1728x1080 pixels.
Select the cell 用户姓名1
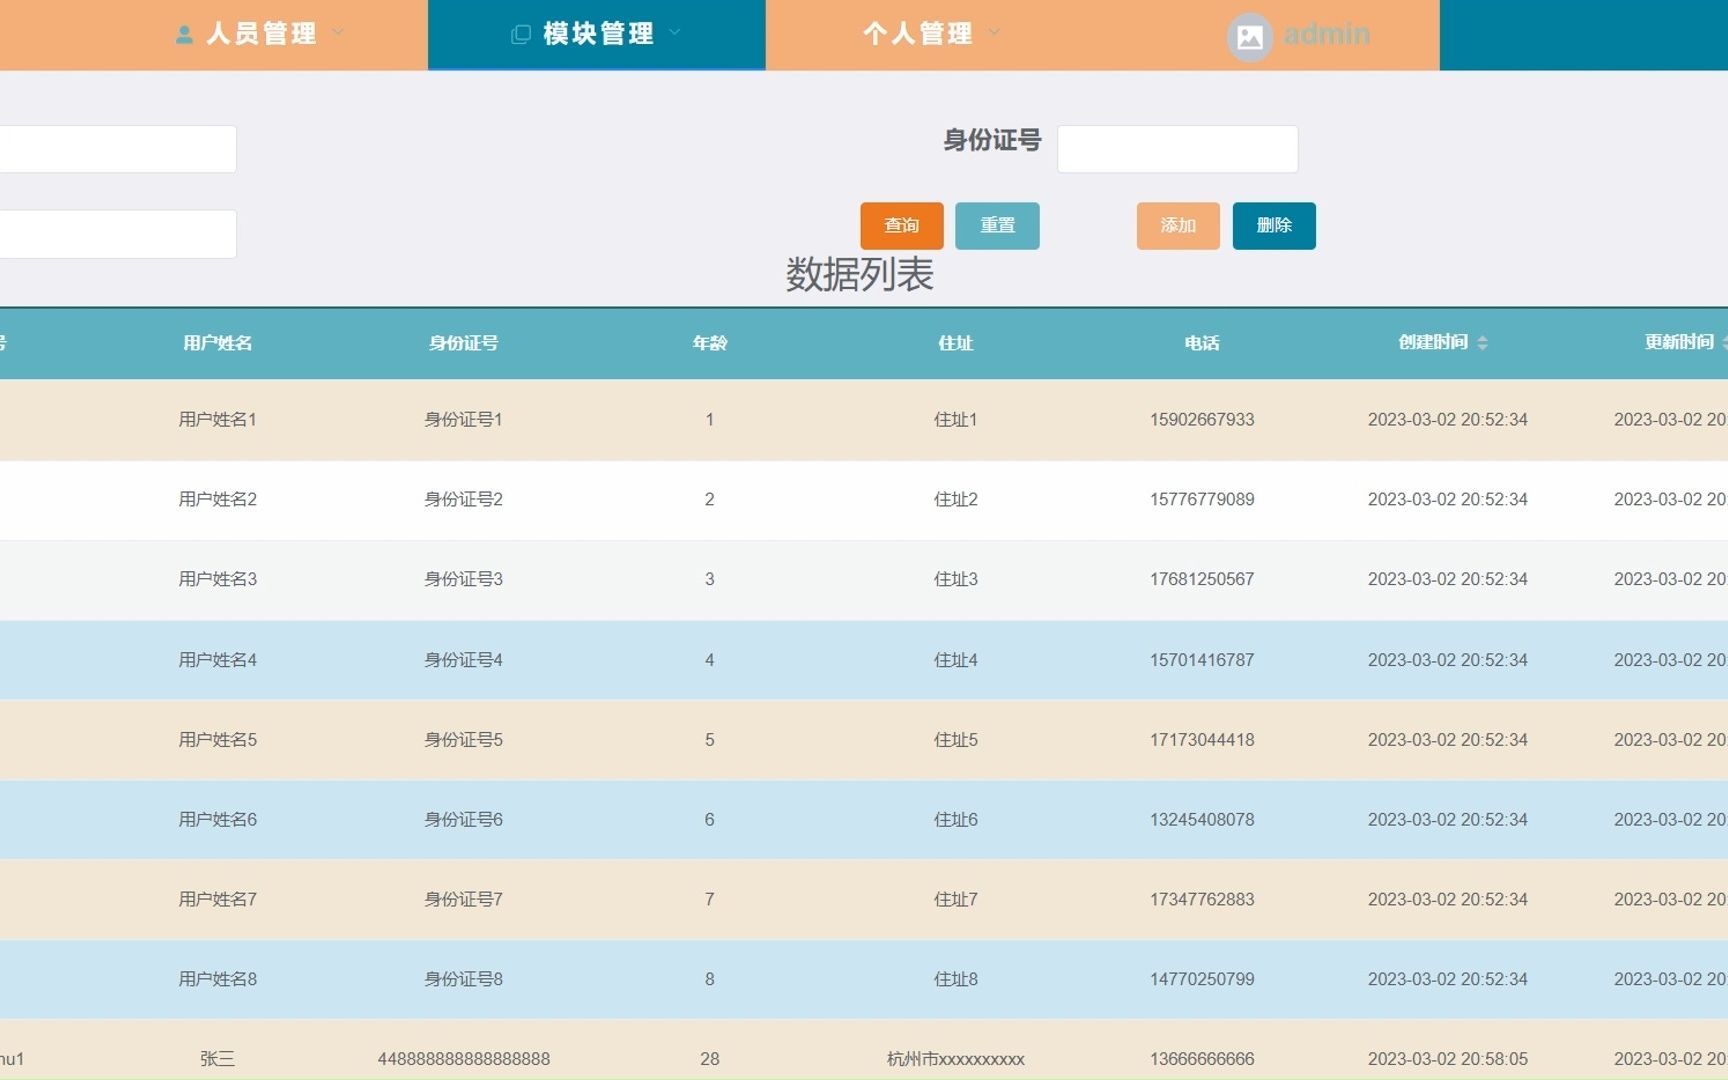point(218,420)
